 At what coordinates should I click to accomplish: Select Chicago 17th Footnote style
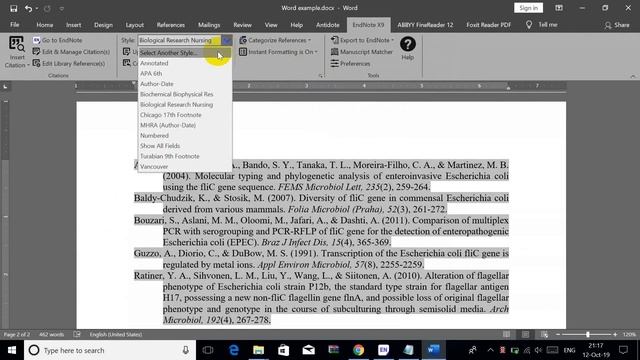(x=184, y=115)
